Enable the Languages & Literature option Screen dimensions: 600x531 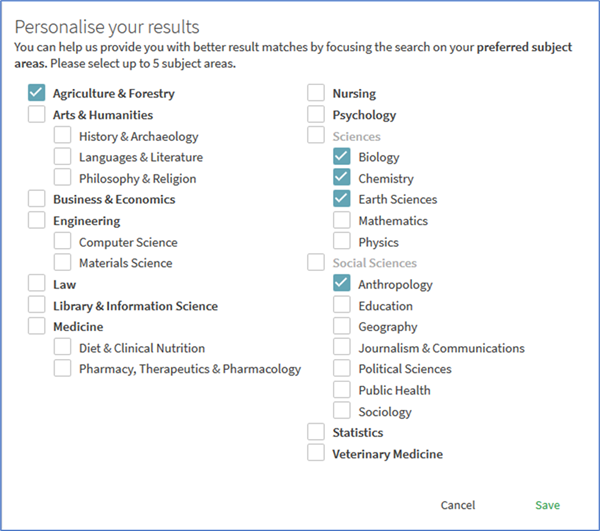63,157
